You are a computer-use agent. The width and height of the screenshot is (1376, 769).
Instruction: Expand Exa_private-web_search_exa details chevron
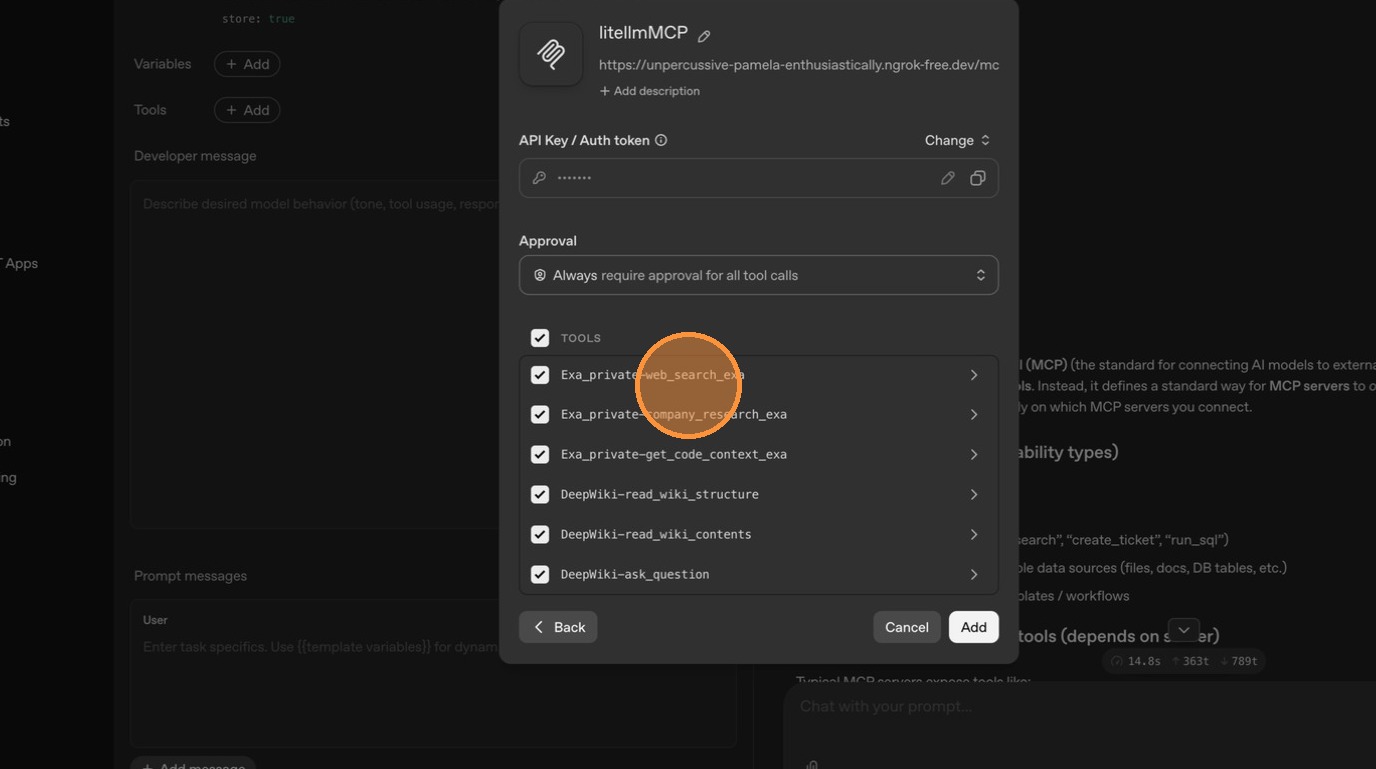pyautogui.click(x=974, y=375)
